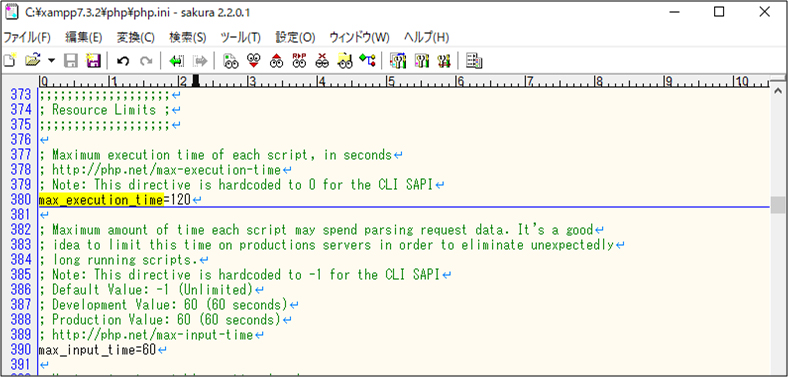Open the 編集(E) menu

pyautogui.click(x=83, y=37)
